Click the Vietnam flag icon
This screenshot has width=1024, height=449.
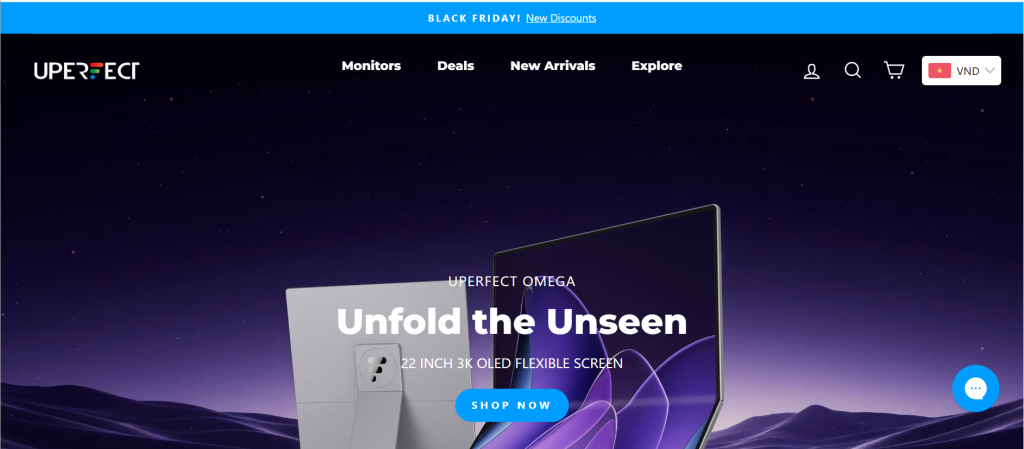click(939, 71)
